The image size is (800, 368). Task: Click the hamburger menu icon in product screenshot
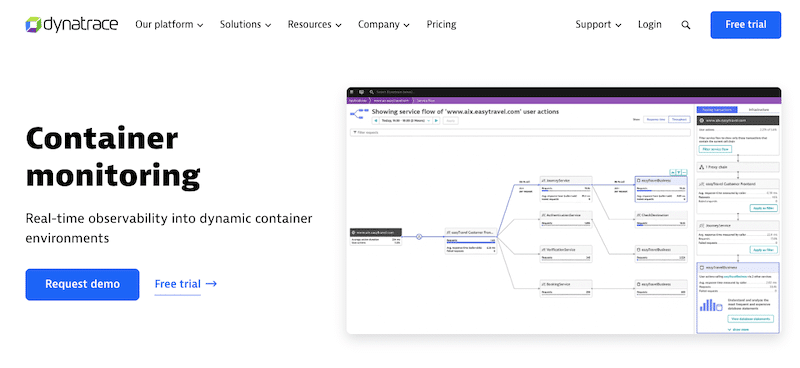(x=352, y=92)
